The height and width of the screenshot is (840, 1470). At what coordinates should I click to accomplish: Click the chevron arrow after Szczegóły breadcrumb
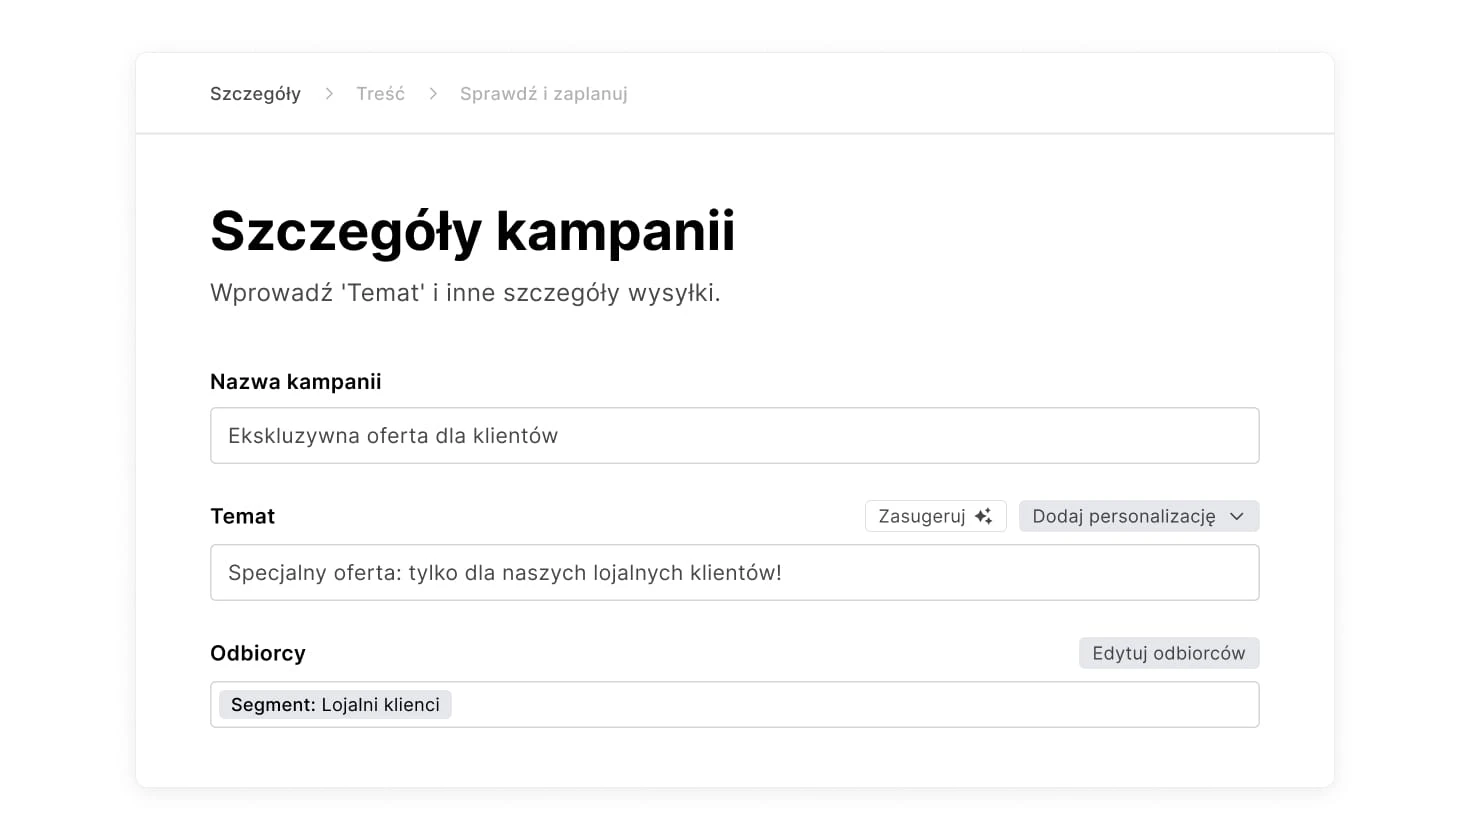(329, 94)
